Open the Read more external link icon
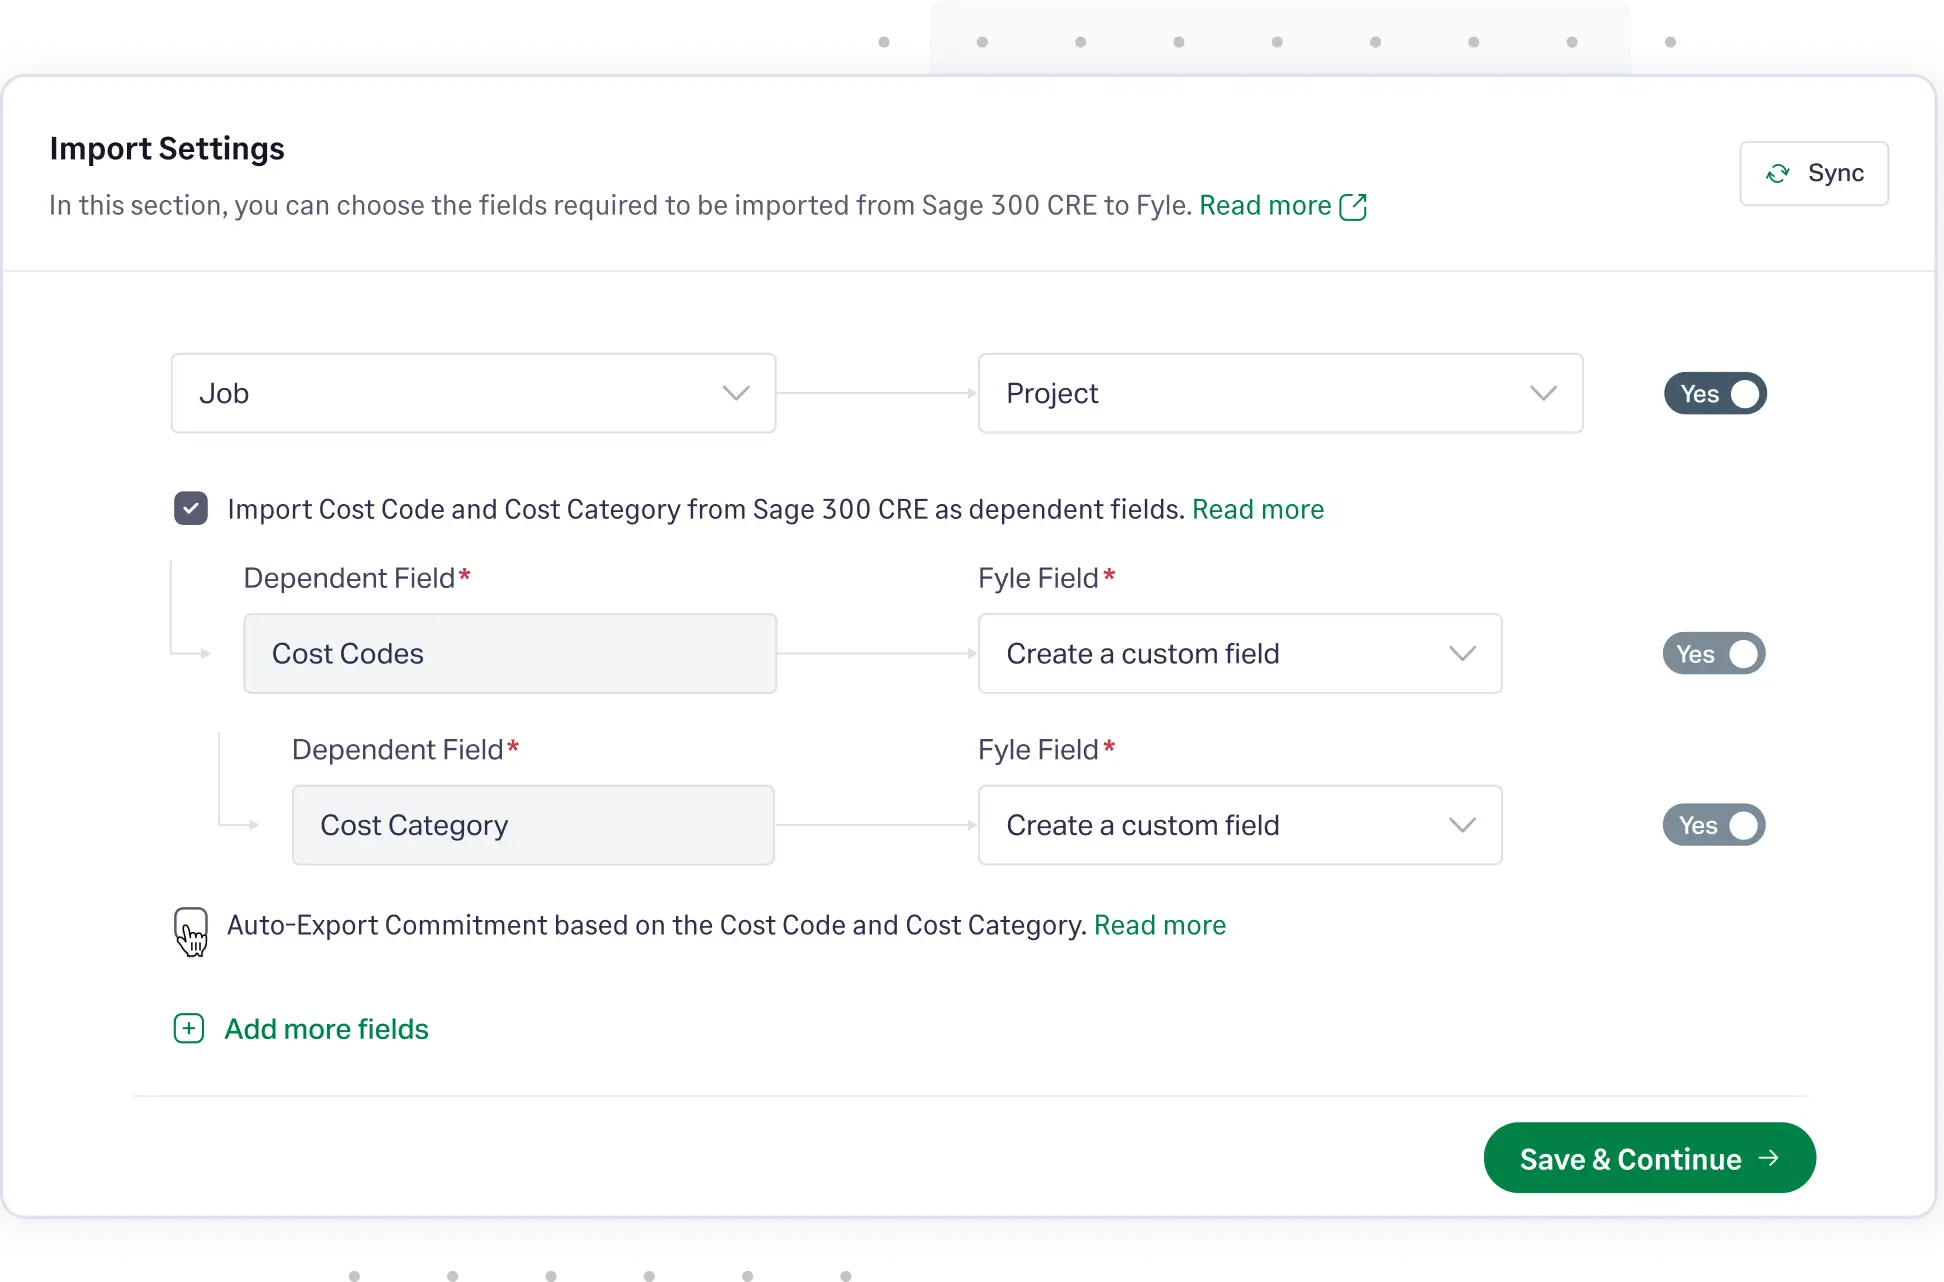The height and width of the screenshot is (1282, 1944). pos(1355,205)
